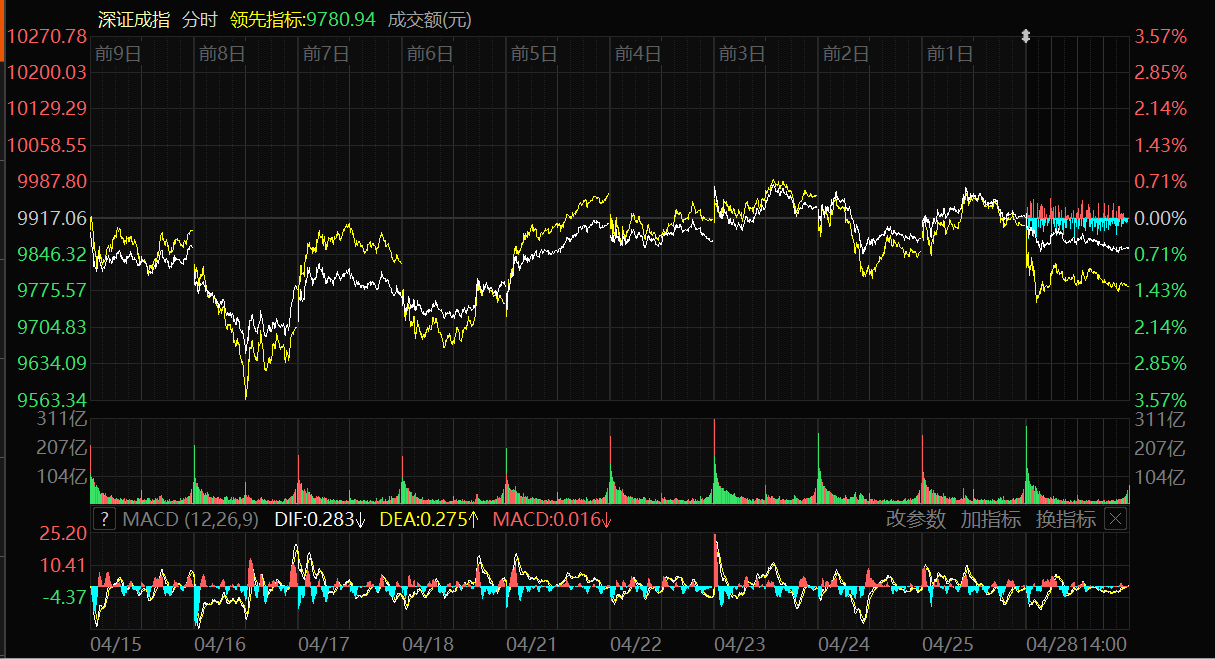Click the 9917.06 price axis label
Image resolution: width=1215 pixels, height=659 pixels.
(x=50, y=218)
